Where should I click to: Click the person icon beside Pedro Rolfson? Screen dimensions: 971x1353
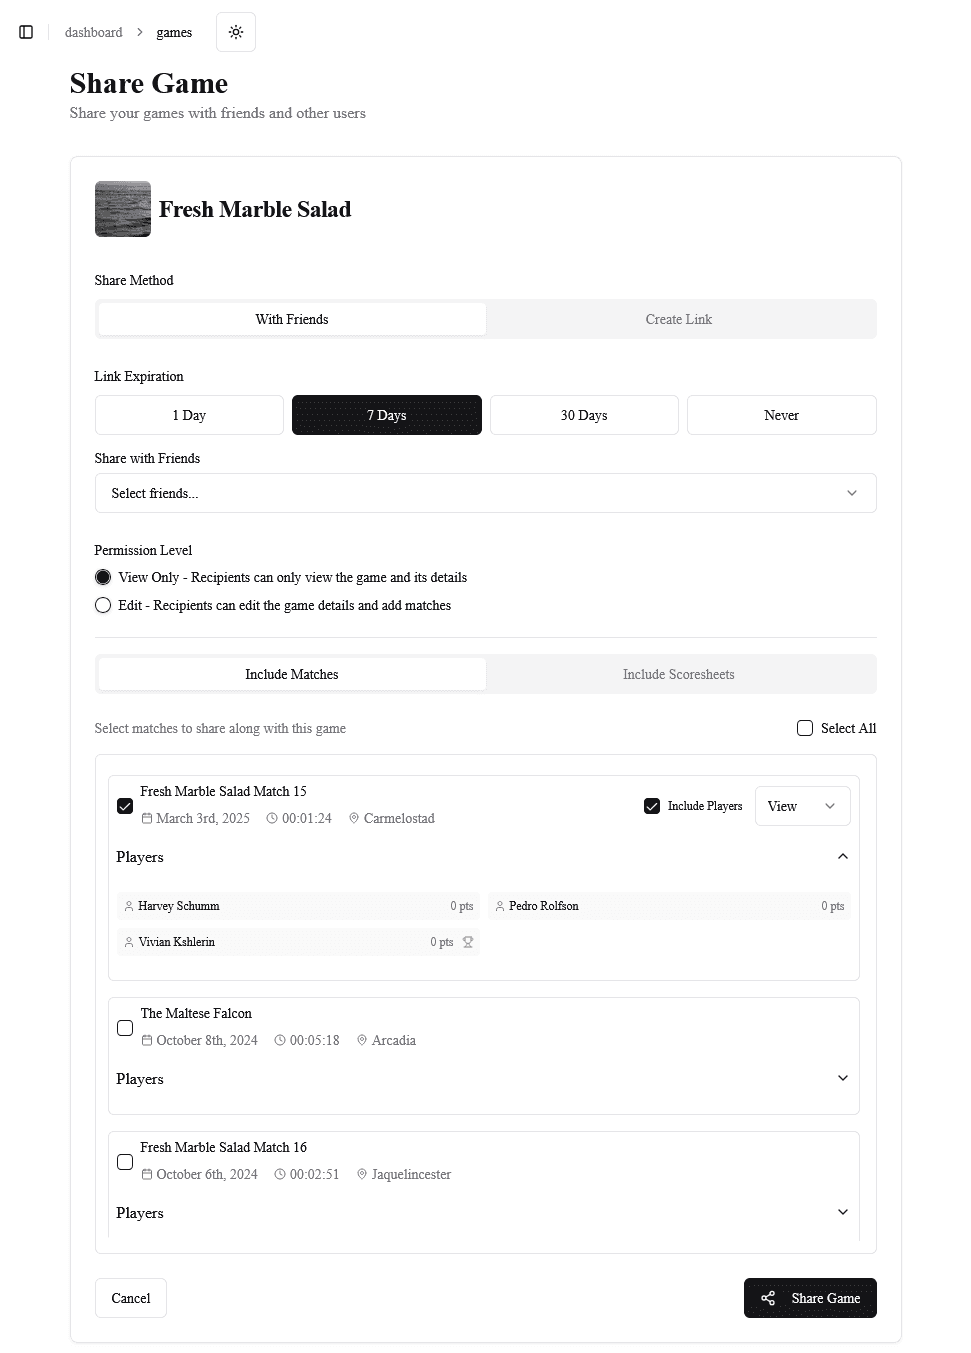[500, 906]
